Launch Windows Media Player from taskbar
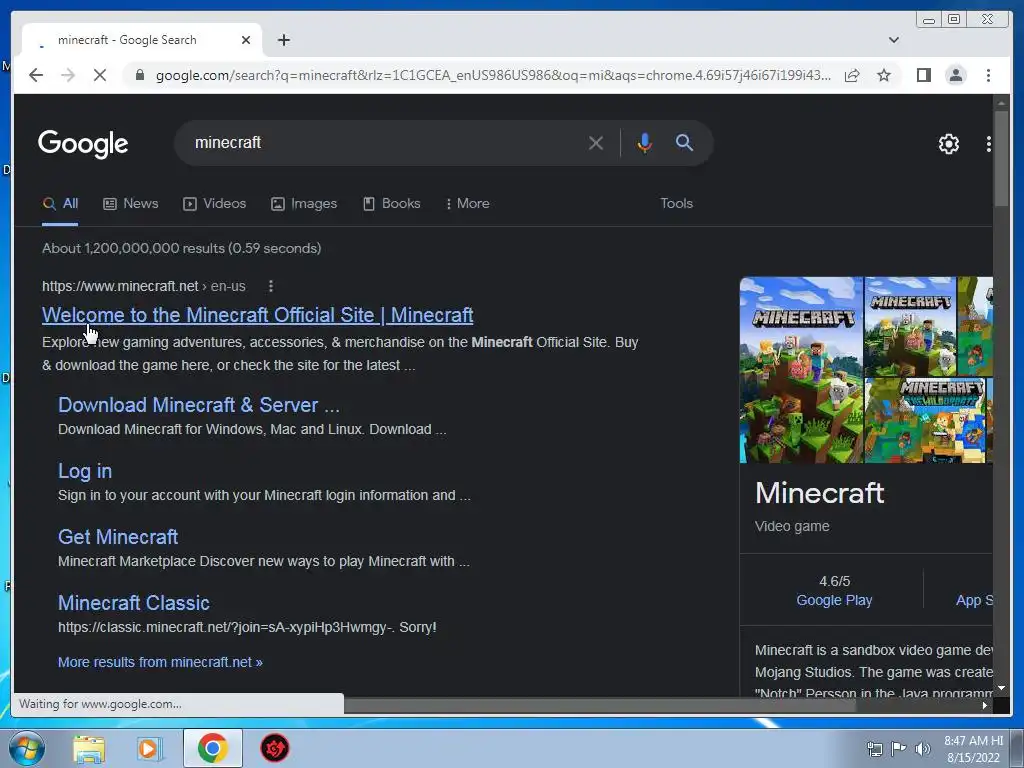 [150, 748]
